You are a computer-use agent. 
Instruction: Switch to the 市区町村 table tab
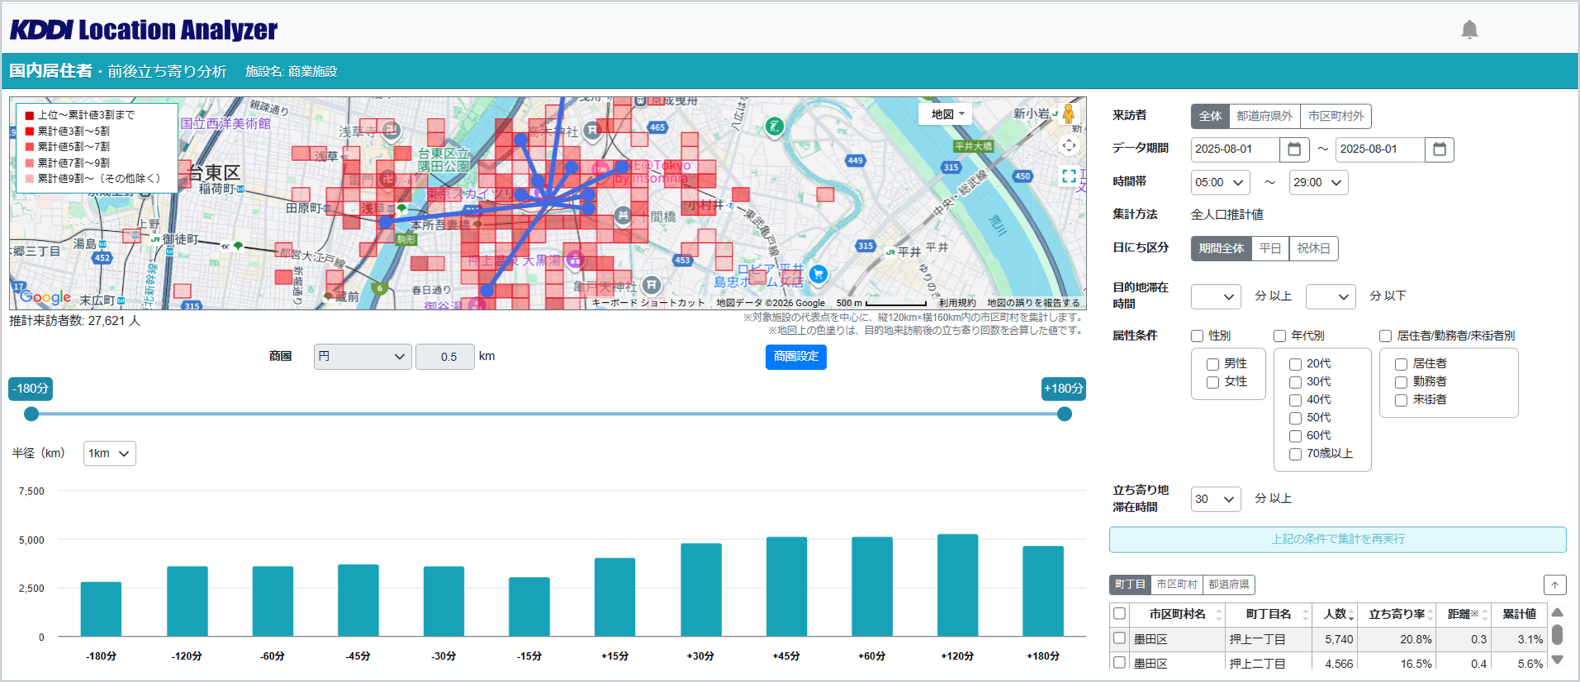pos(1176,585)
